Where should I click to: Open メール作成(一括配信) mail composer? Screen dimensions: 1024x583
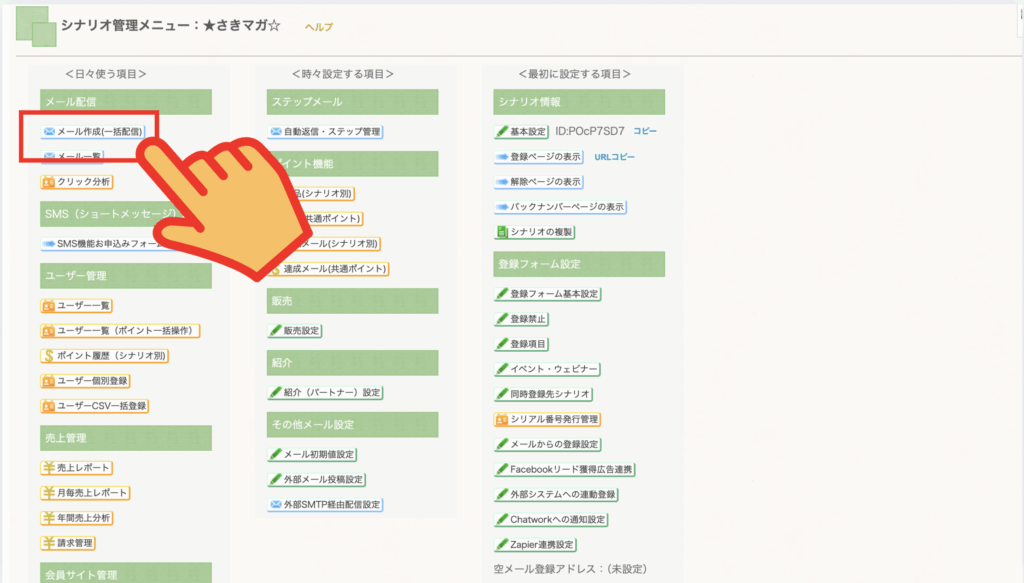pos(93,131)
